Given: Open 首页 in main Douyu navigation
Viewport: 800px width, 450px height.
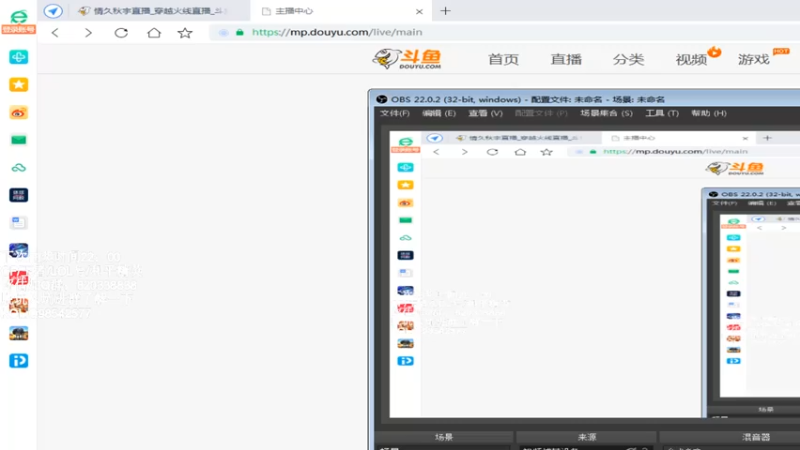Looking at the screenshot, I should click(x=504, y=59).
